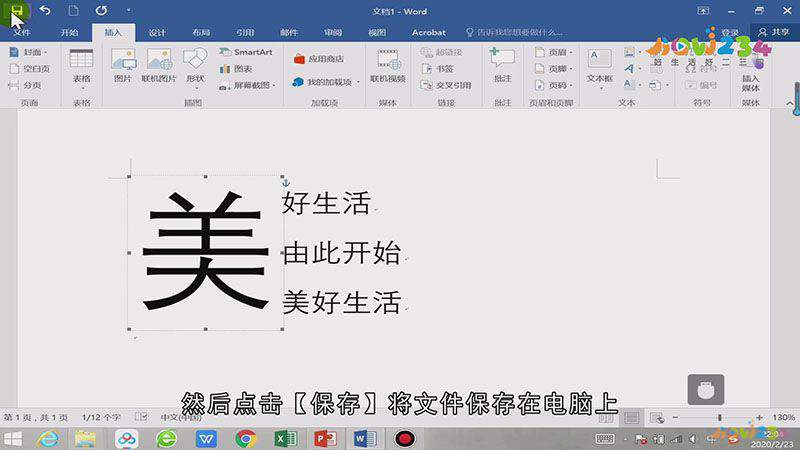800x450 pixels.
Task: Open the 形状 shapes gallery
Action: pos(195,69)
